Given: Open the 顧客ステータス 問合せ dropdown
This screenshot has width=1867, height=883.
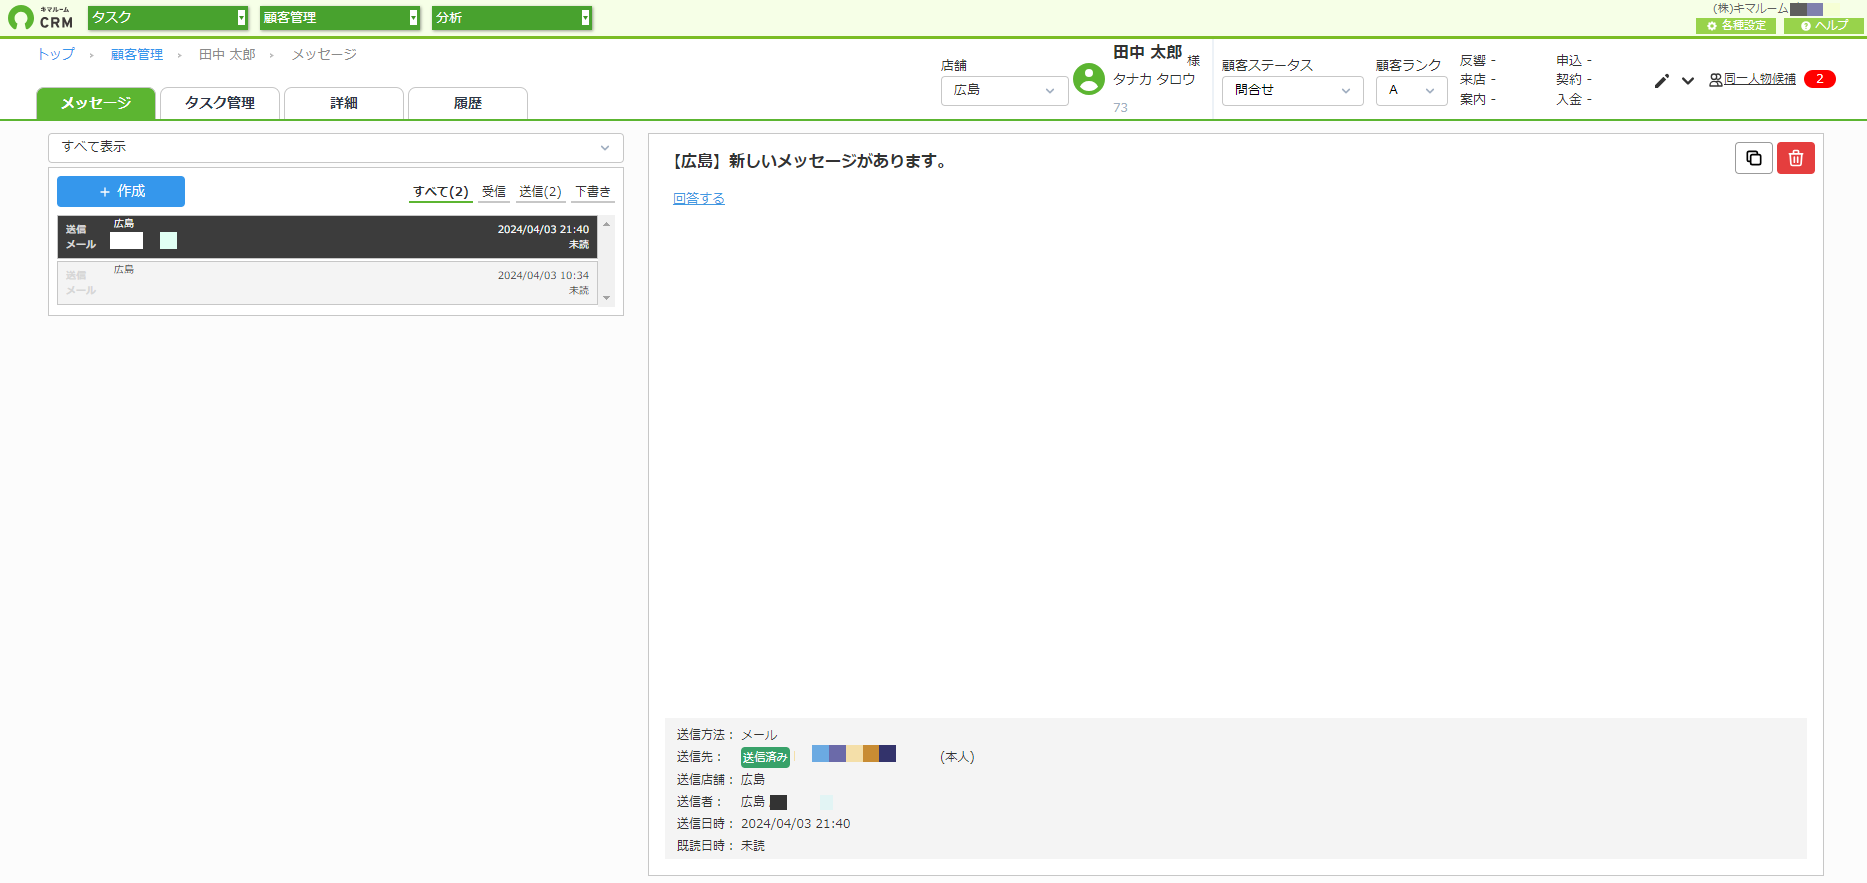Looking at the screenshot, I should pyautogui.click(x=1292, y=90).
